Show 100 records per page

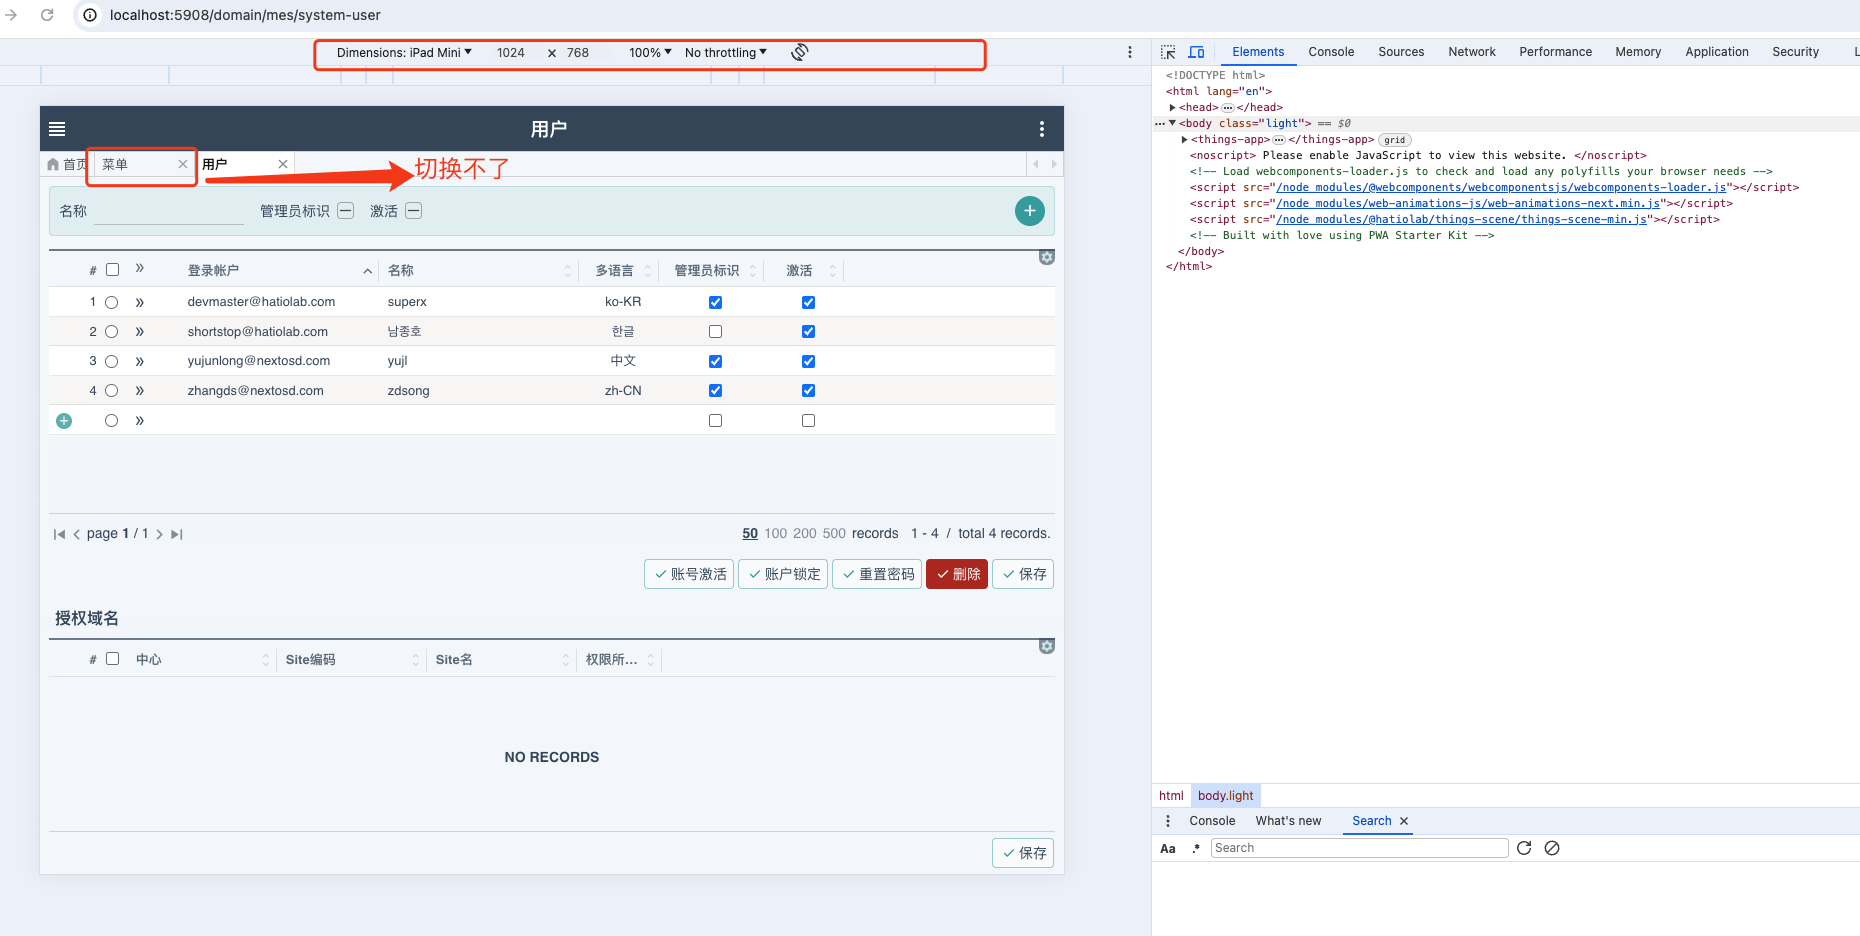776,534
